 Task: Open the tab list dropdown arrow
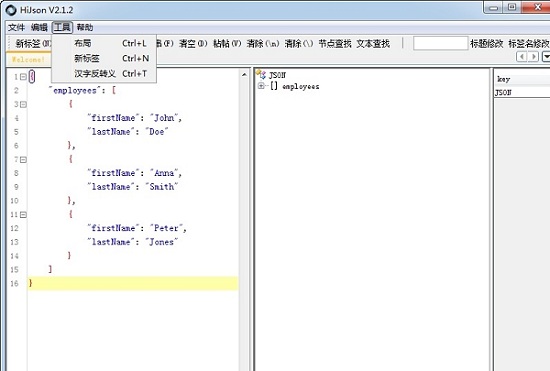pos(546,56)
